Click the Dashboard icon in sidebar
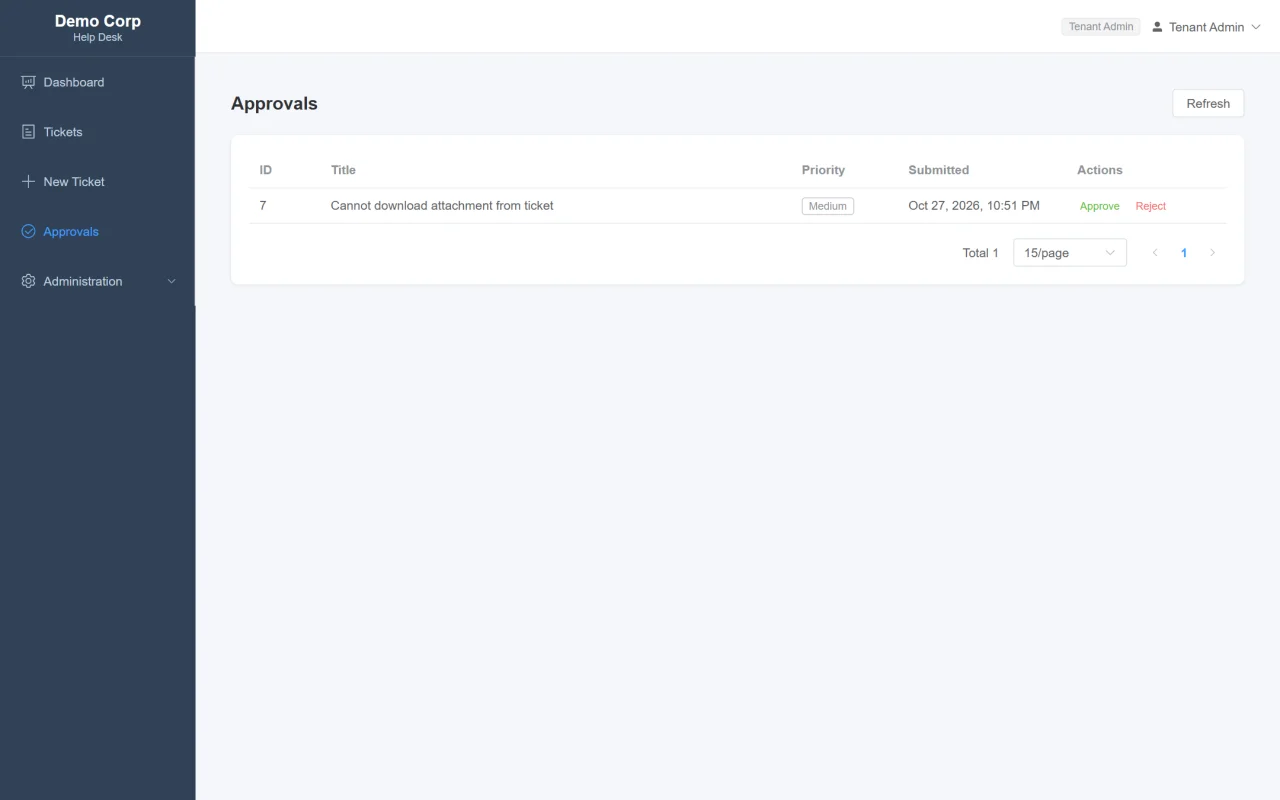 [x=28, y=82]
